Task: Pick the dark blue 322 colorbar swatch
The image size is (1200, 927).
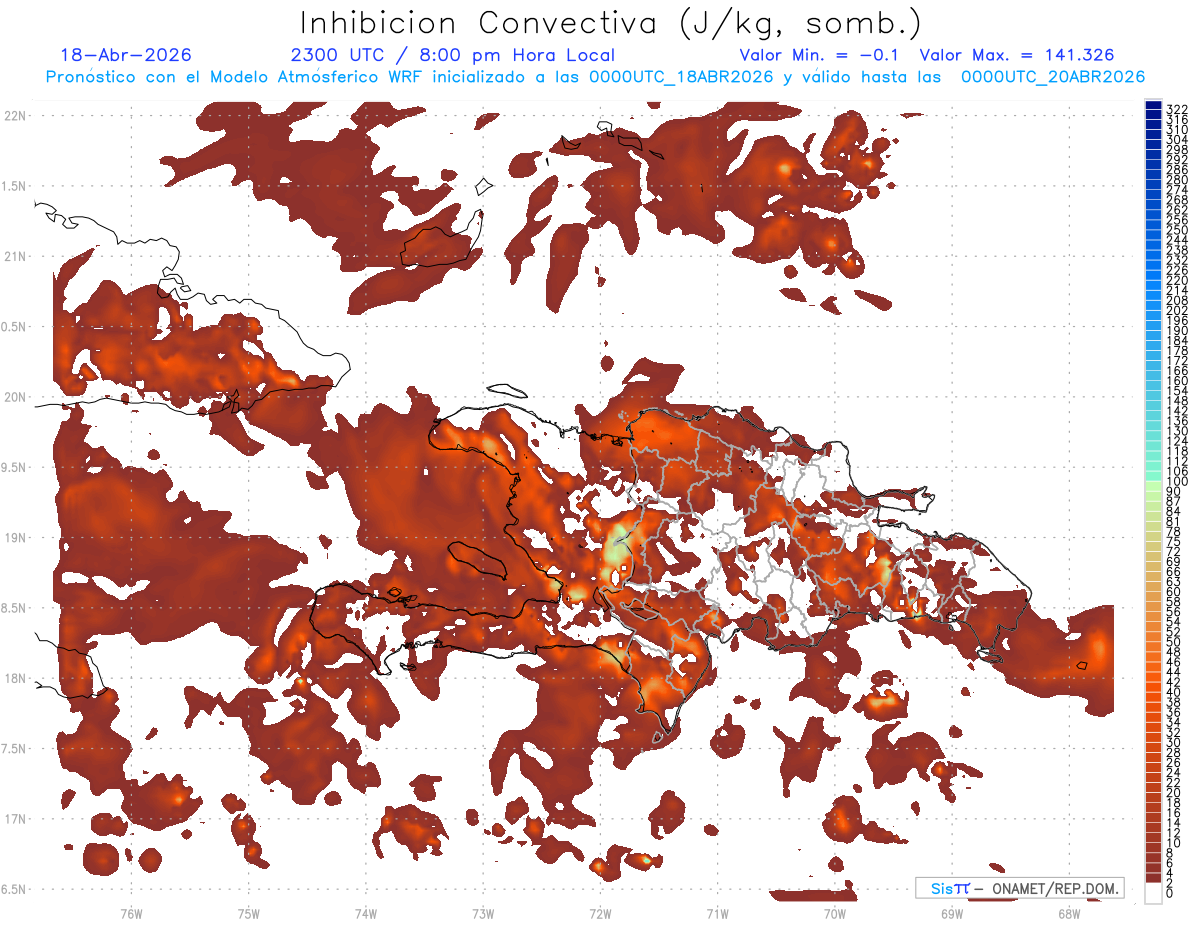Action: point(1153,106)
